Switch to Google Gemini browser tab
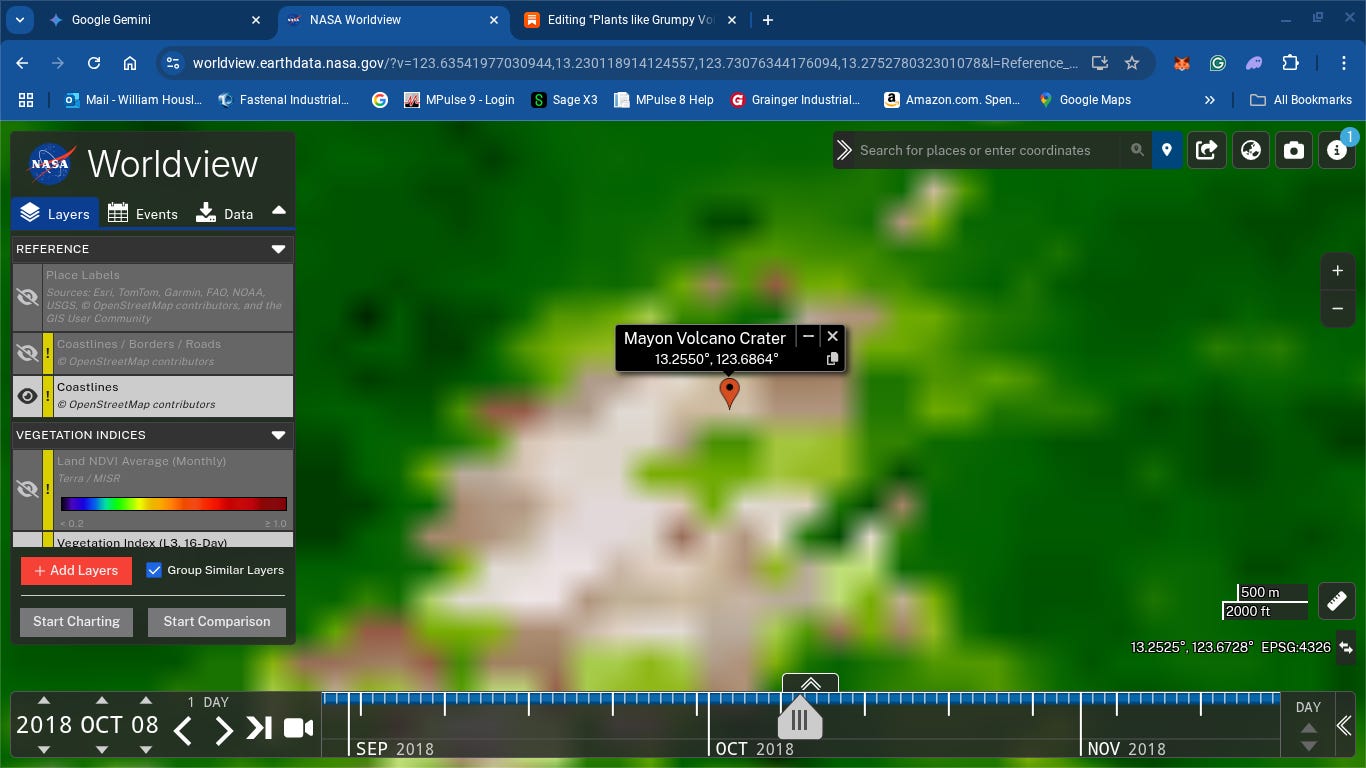Viewport: 1366px width, 768px height. [153, 20]
